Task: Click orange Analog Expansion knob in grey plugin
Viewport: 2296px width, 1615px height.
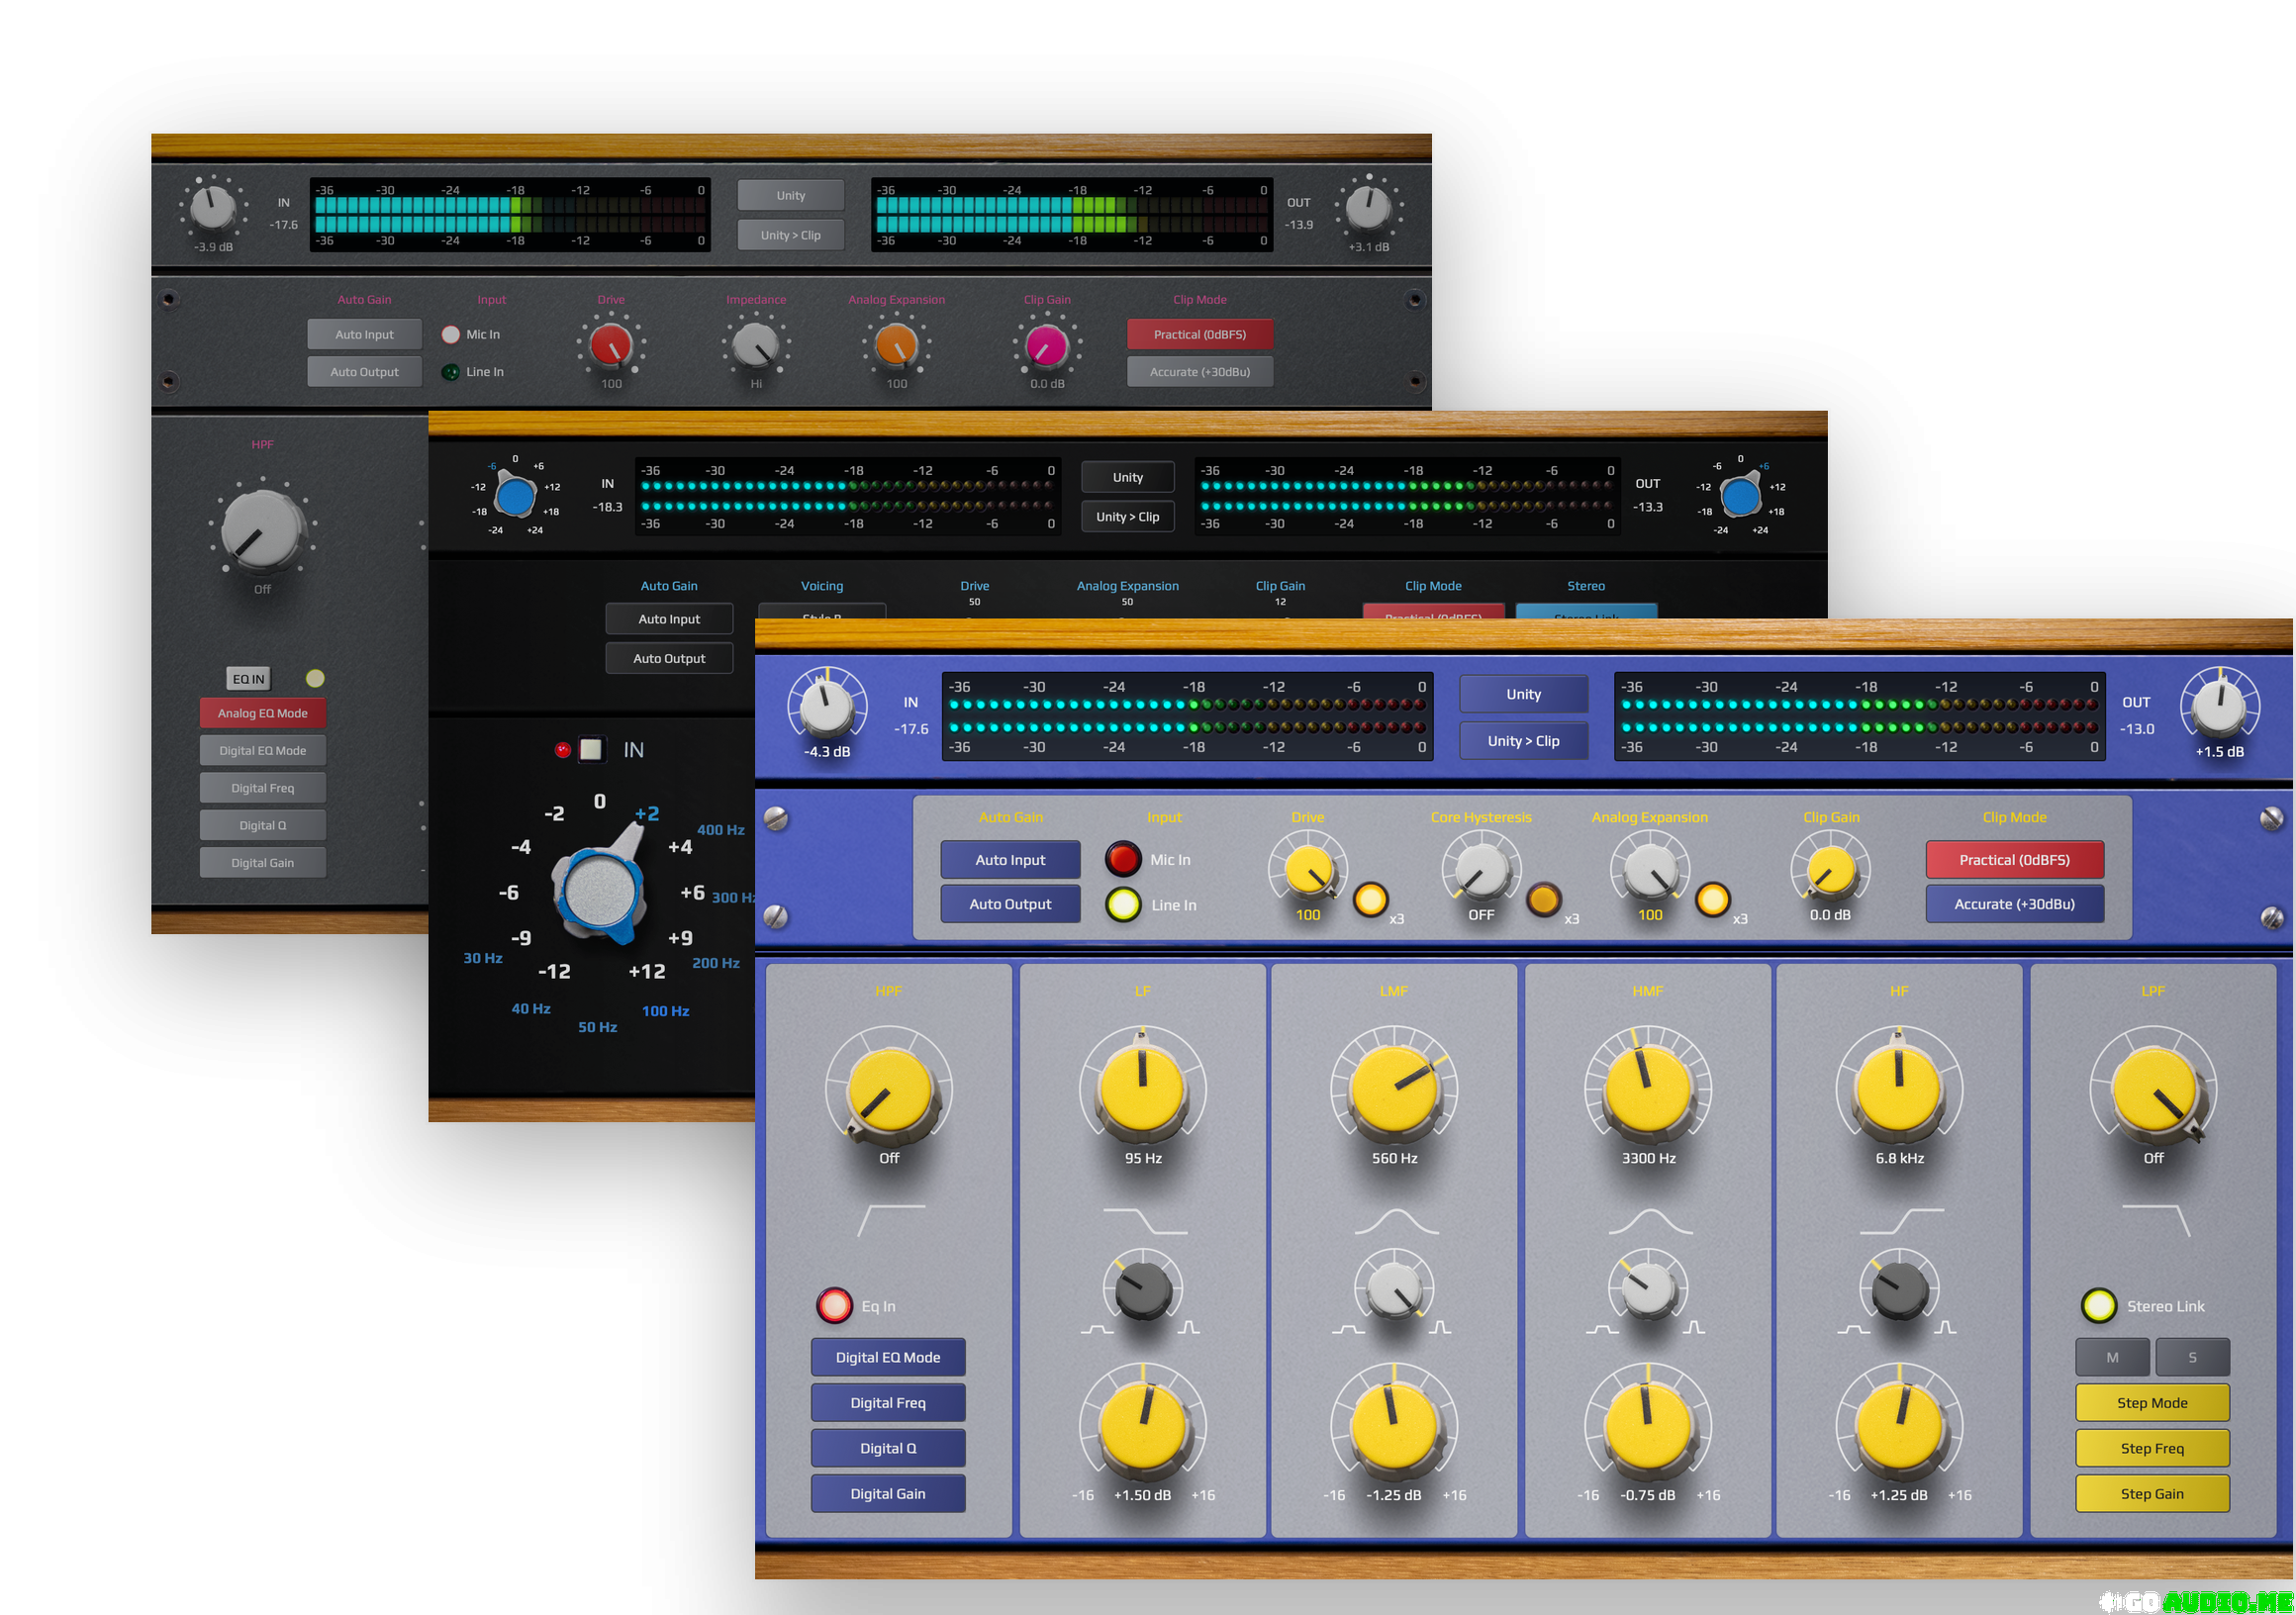Action: pos(897,345)
